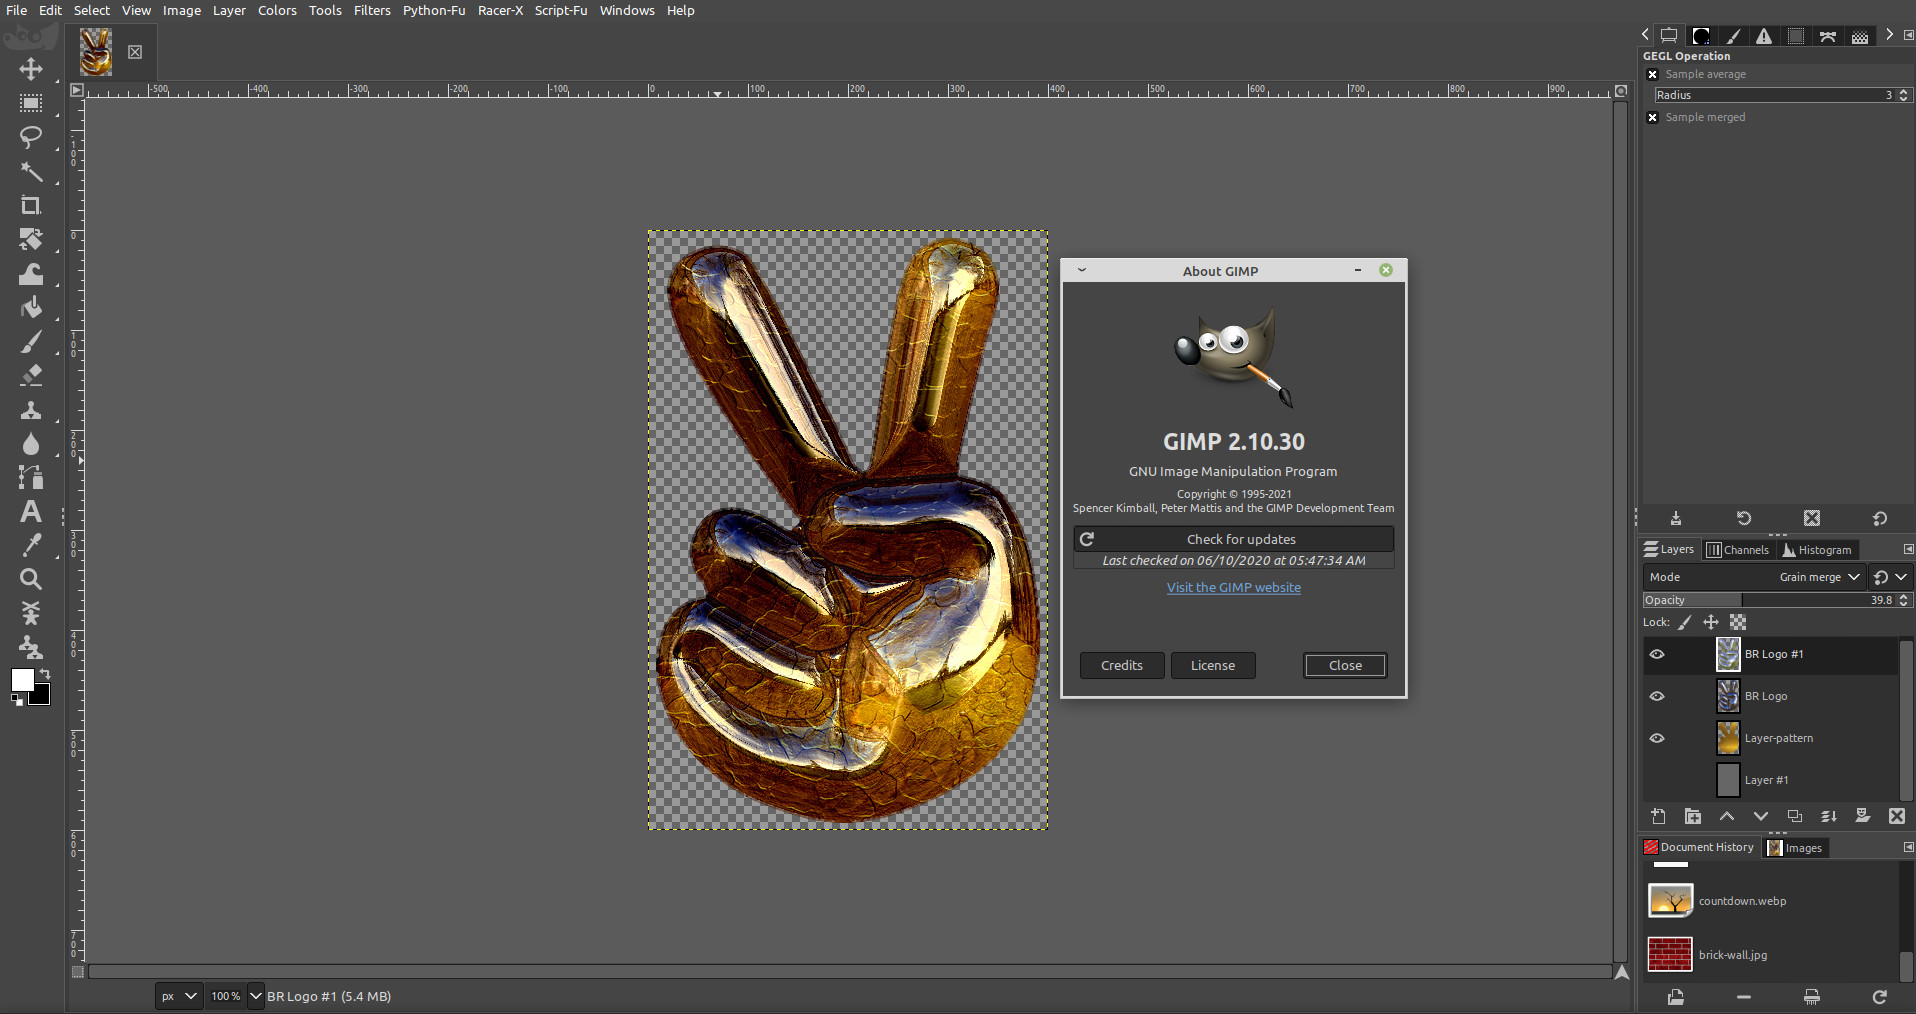Click Close button in About GIMP
This screenshot has height=1014, width=1916.
(x=1345, y=665)
